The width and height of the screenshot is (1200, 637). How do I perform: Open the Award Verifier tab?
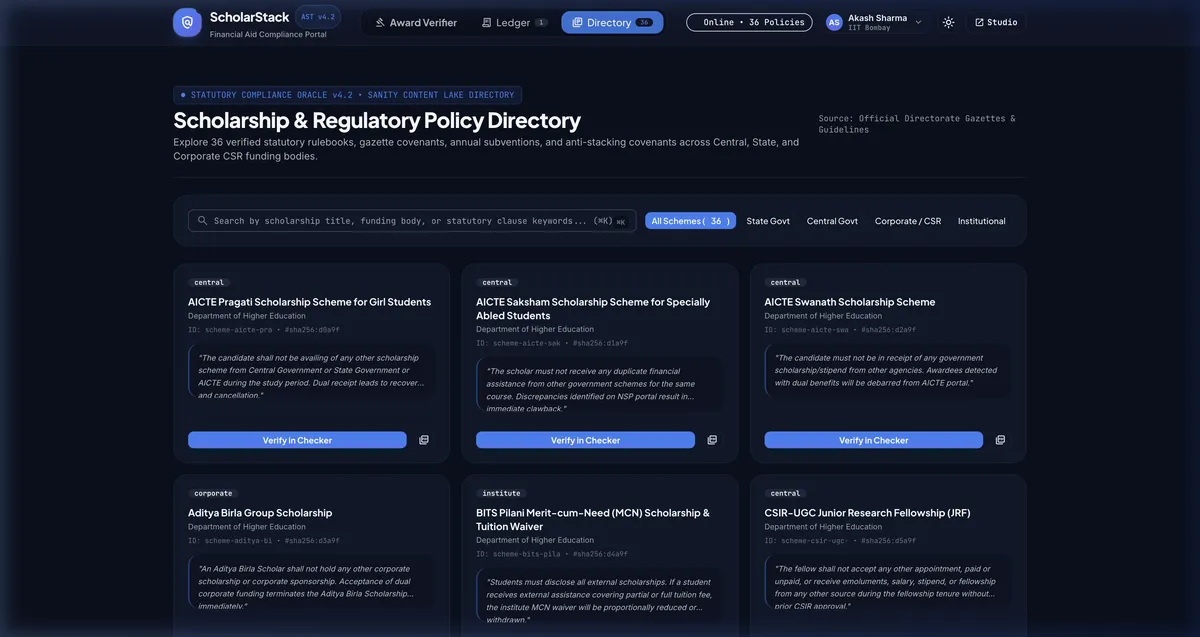[416, 22]
